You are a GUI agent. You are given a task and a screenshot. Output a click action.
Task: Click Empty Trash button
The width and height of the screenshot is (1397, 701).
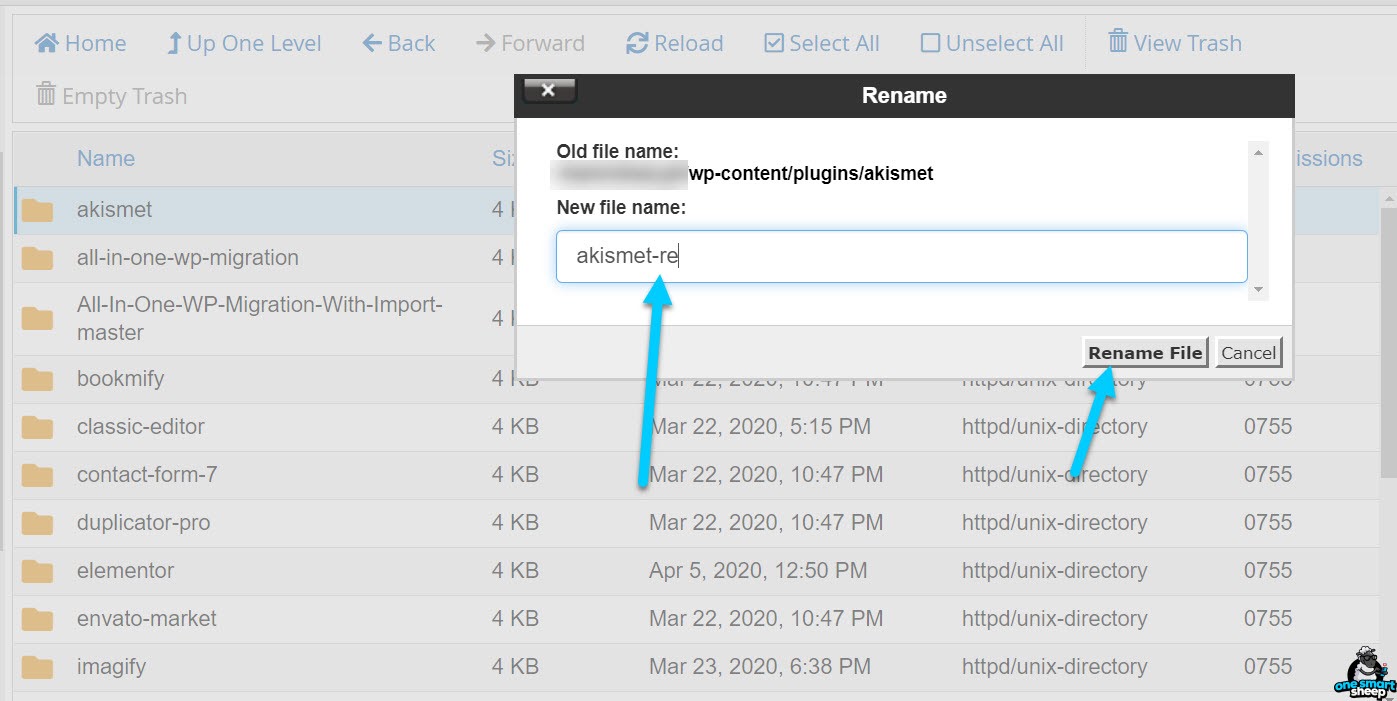[111, 96]
